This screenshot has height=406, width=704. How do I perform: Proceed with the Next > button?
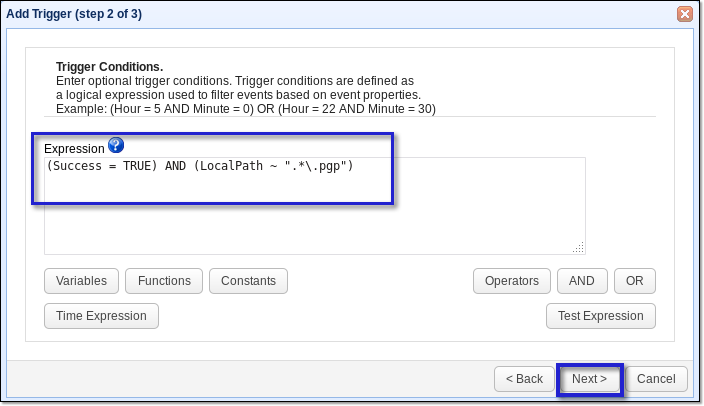point(589,379)
